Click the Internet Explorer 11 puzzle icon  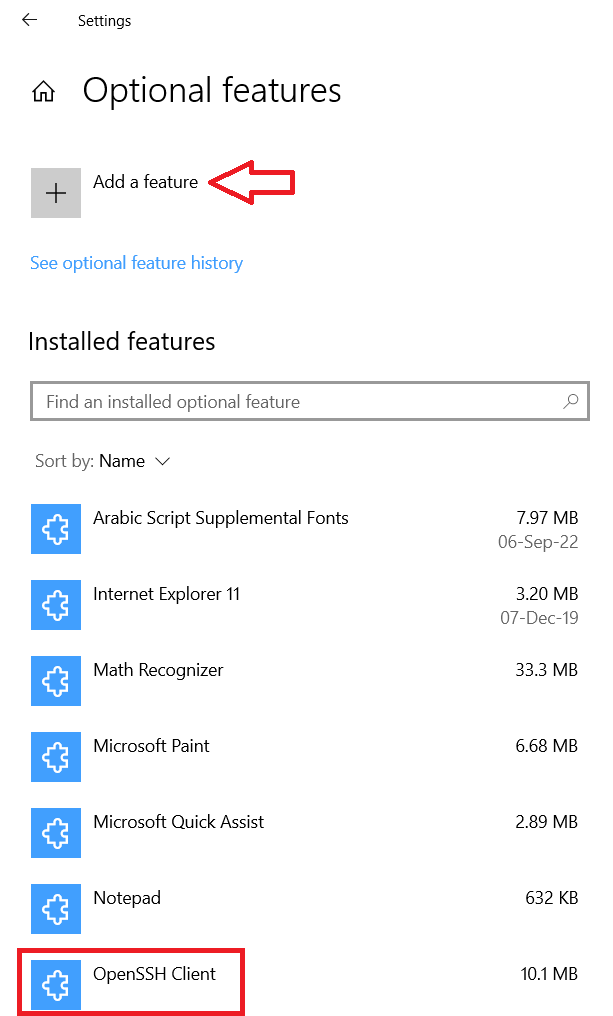(56, 605)
